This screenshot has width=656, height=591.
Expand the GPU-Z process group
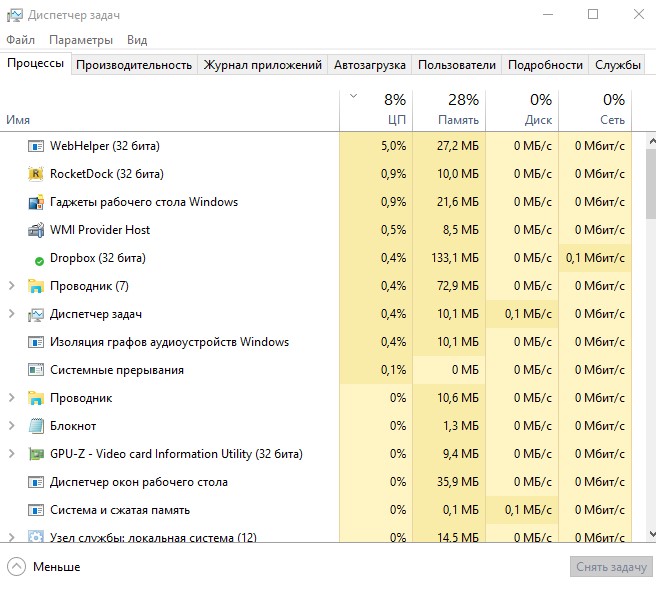click(x=12, y=454)
